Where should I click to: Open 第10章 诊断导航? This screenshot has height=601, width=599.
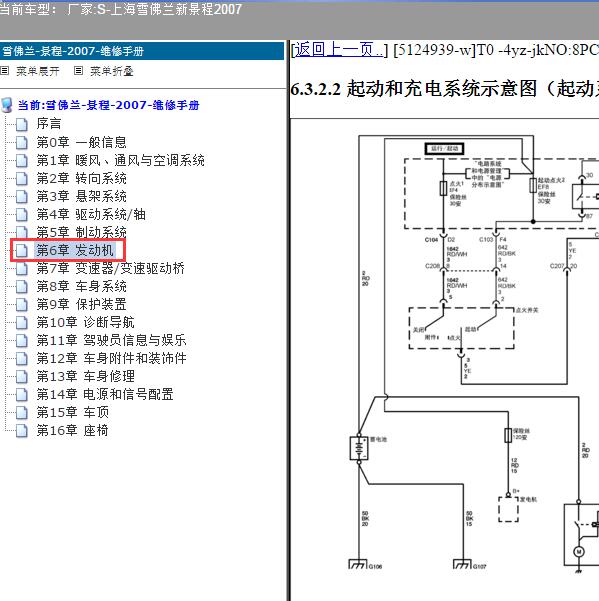[85, 322]
